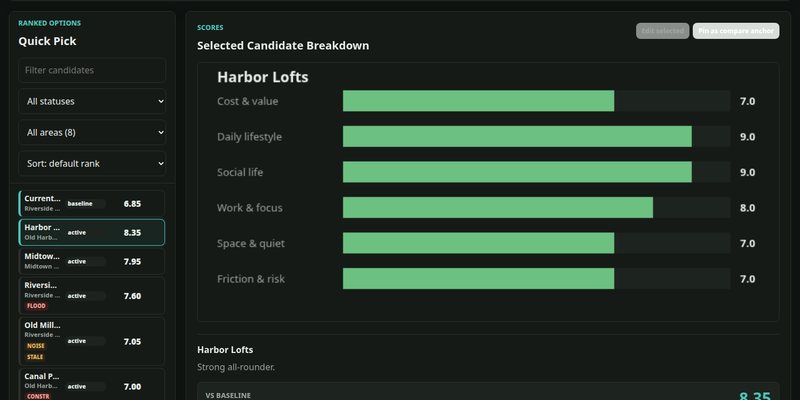Click the Social life label
Image resolution: width=800 pixels, height=400 pixels.
(240, 172)
